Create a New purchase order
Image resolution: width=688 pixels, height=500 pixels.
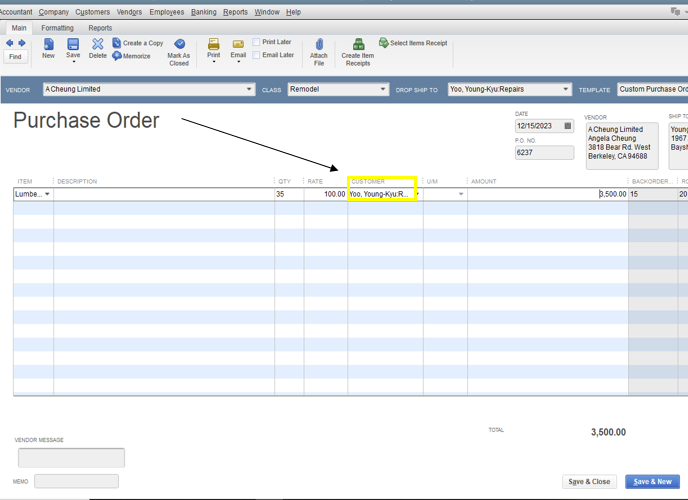point(48,48)
